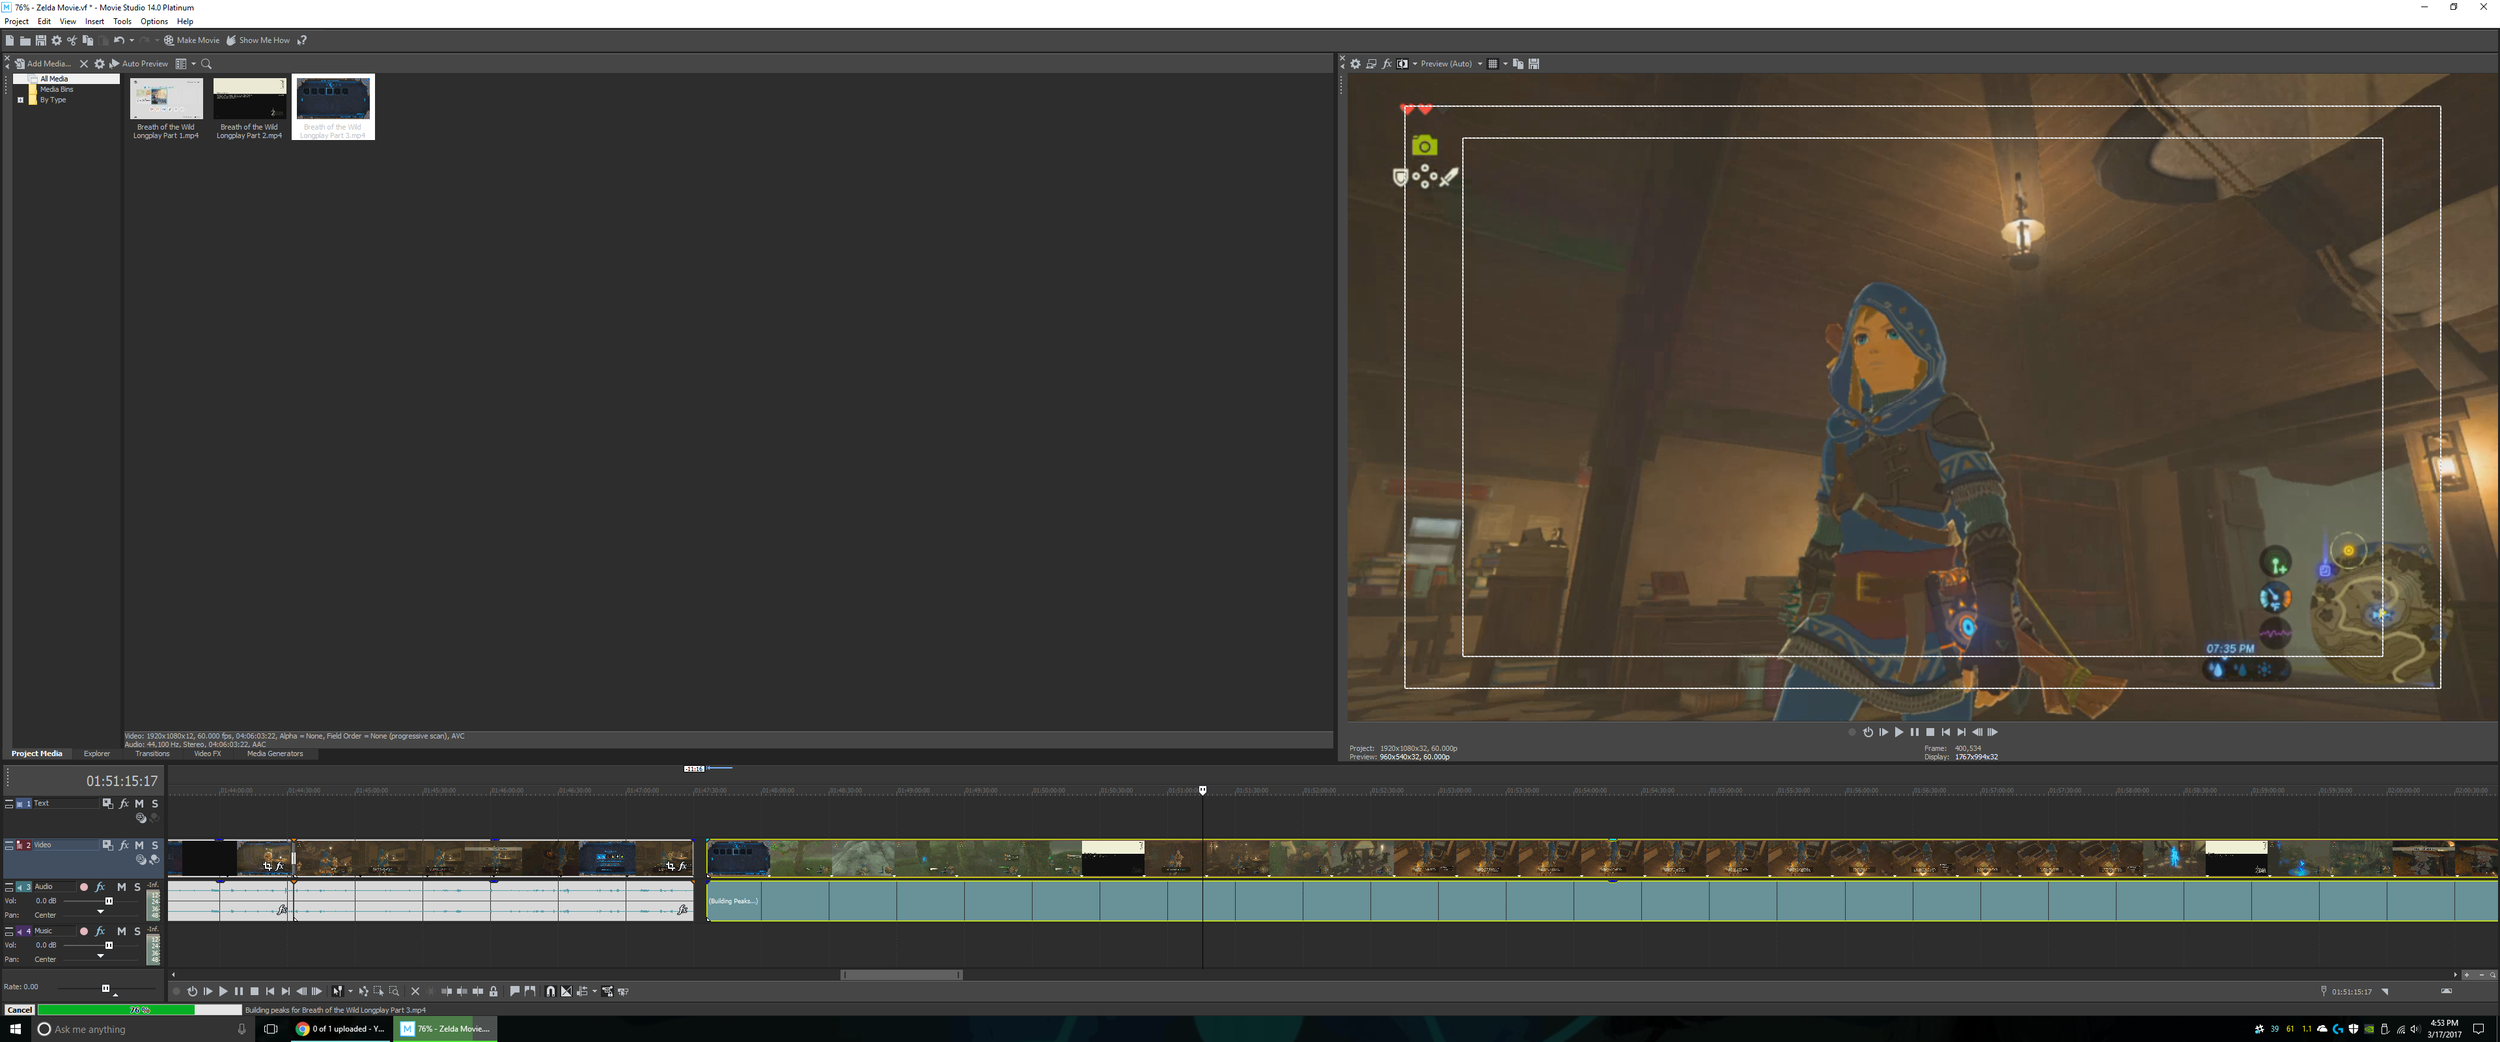Solo the Video track
Screen dimensions: 2500x1042
point(155,846)
